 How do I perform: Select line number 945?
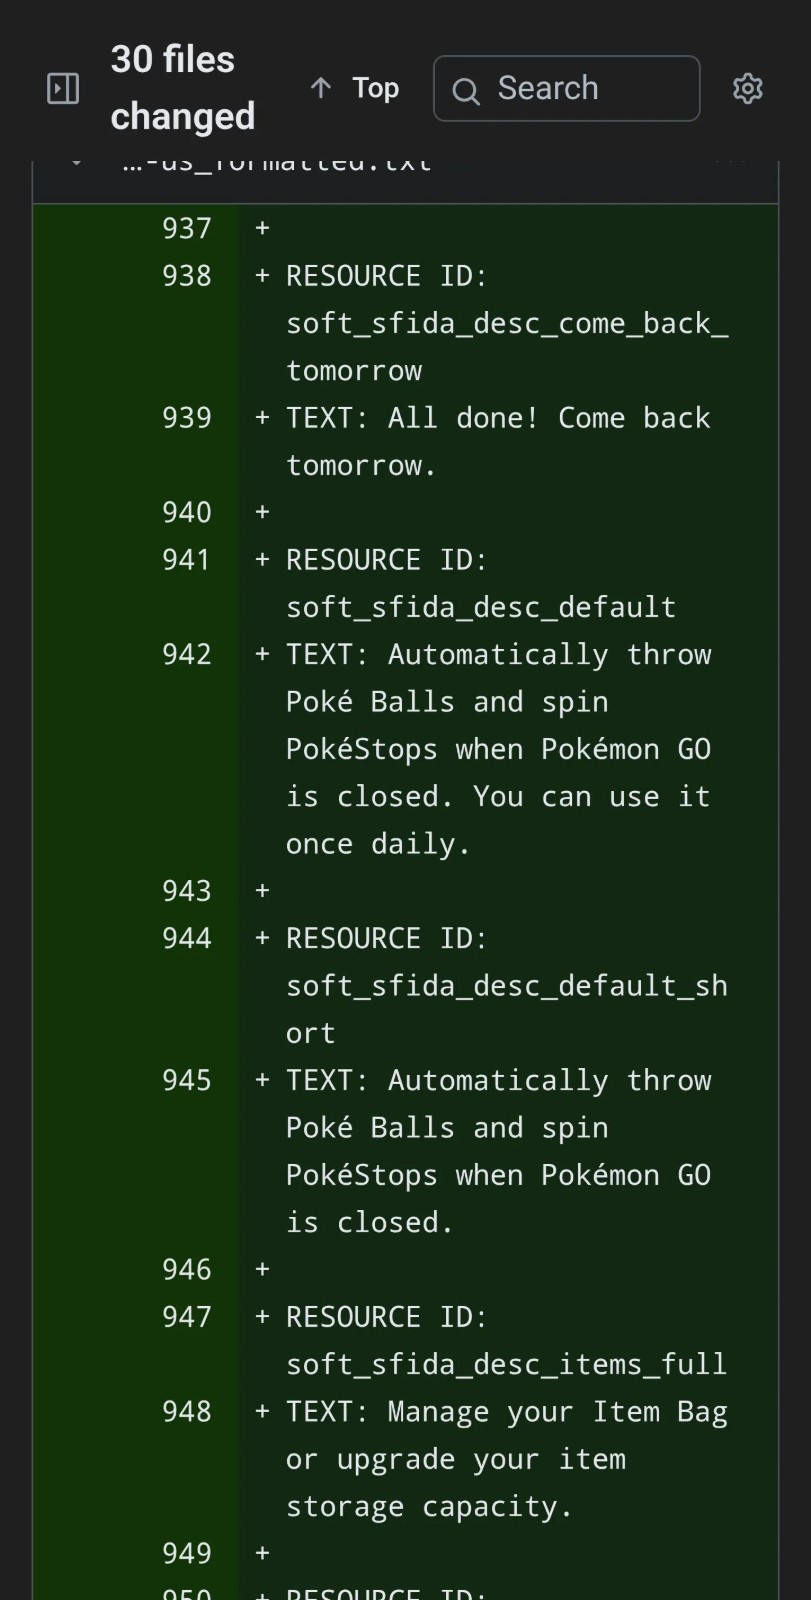coord(187,1080)
